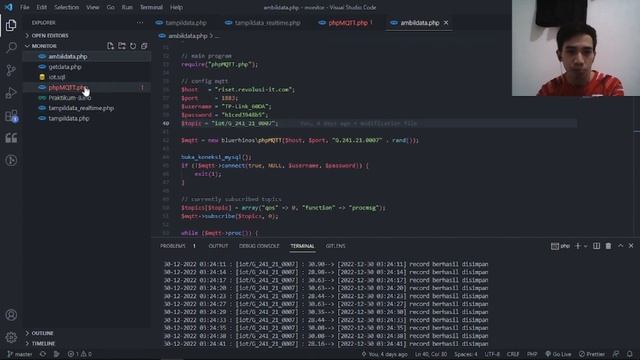Open the Run menu
This screenshot has height=360, width=640.
click(127, 7)
